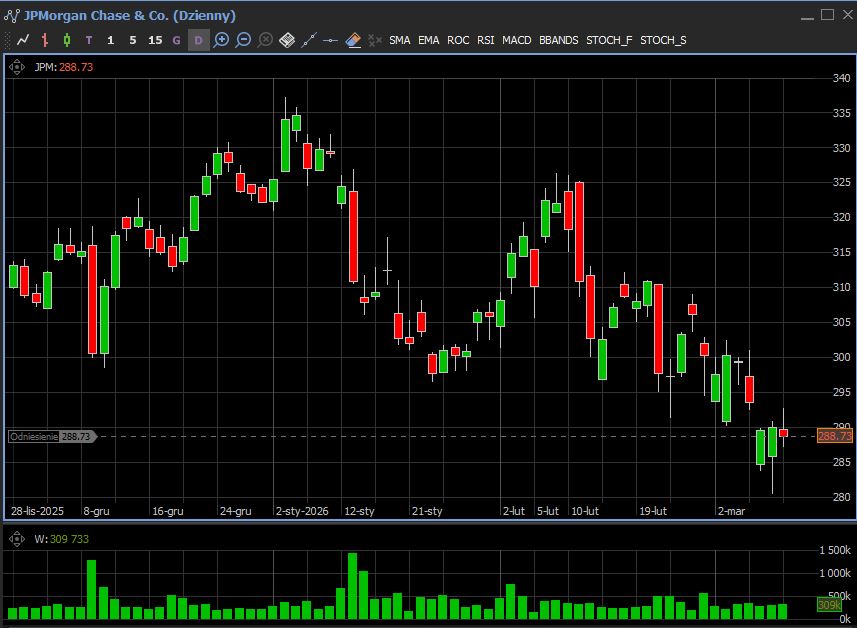
Task: Select the trend line drawing tool
Action: click(309, 40)
